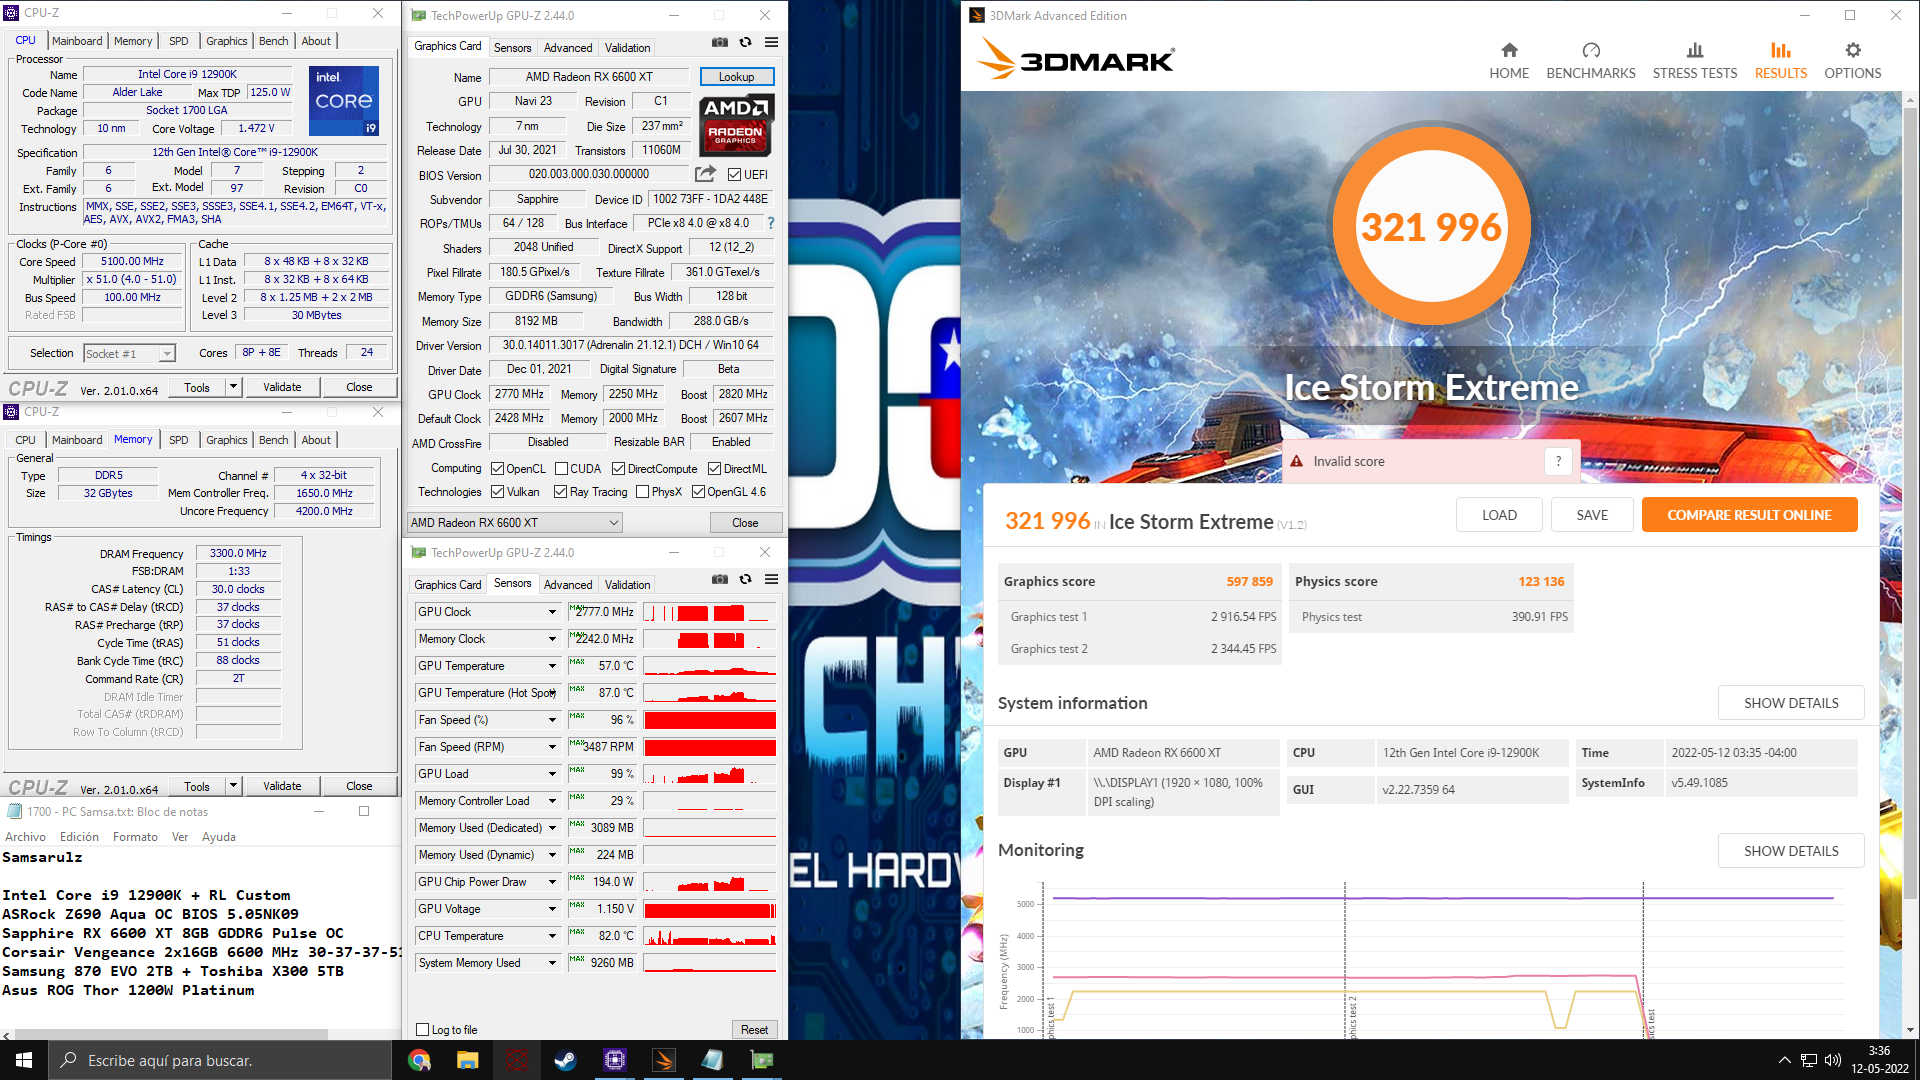Open 3DMark HOME icon
The image size is (1920, 1080).
(1509, 50)
